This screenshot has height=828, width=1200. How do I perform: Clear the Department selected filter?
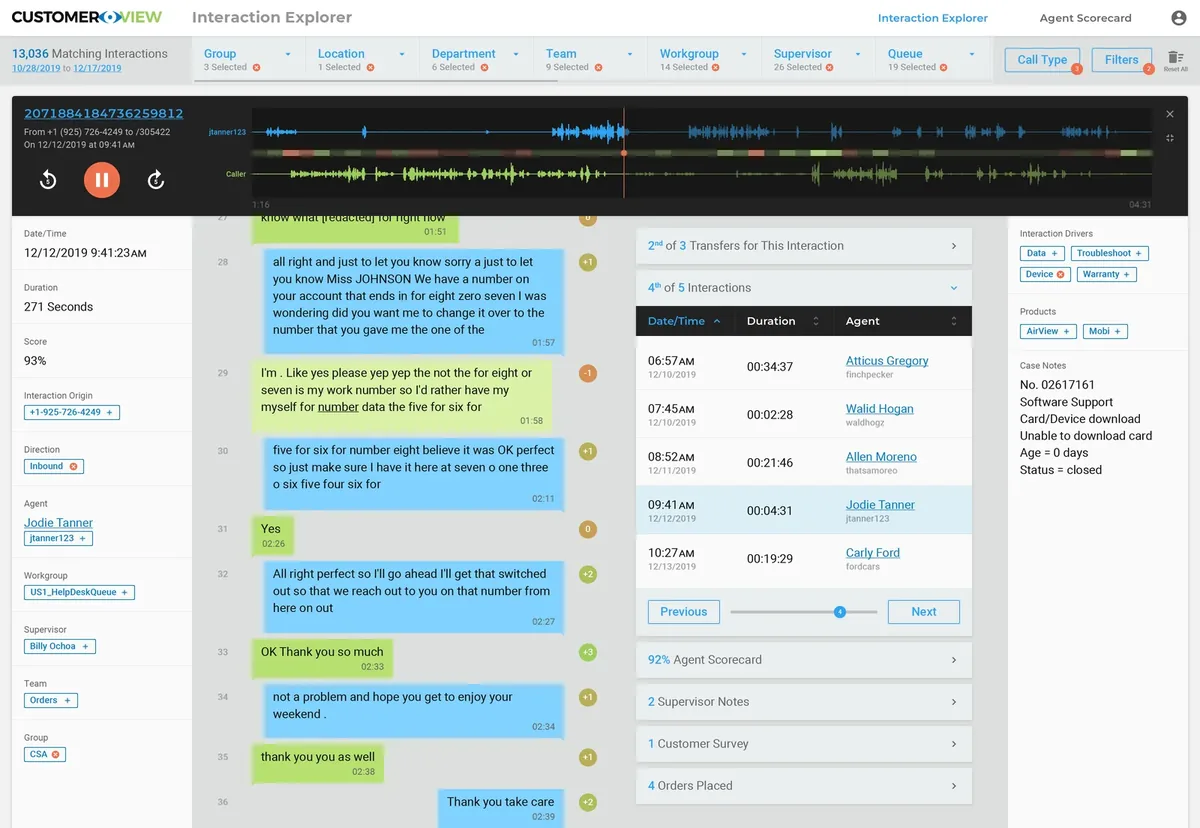484,68
